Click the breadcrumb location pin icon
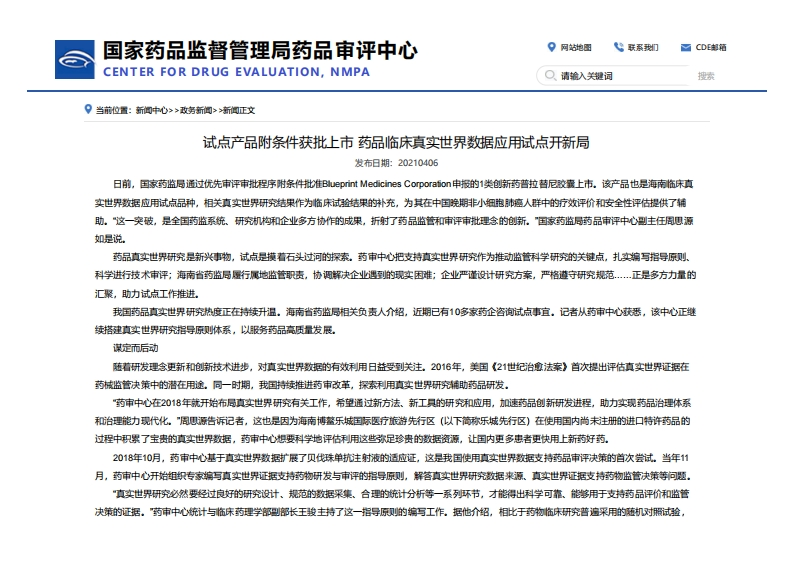Image resolution: width=793 pixels, height=561 pixels. click(x=87, y=109)
